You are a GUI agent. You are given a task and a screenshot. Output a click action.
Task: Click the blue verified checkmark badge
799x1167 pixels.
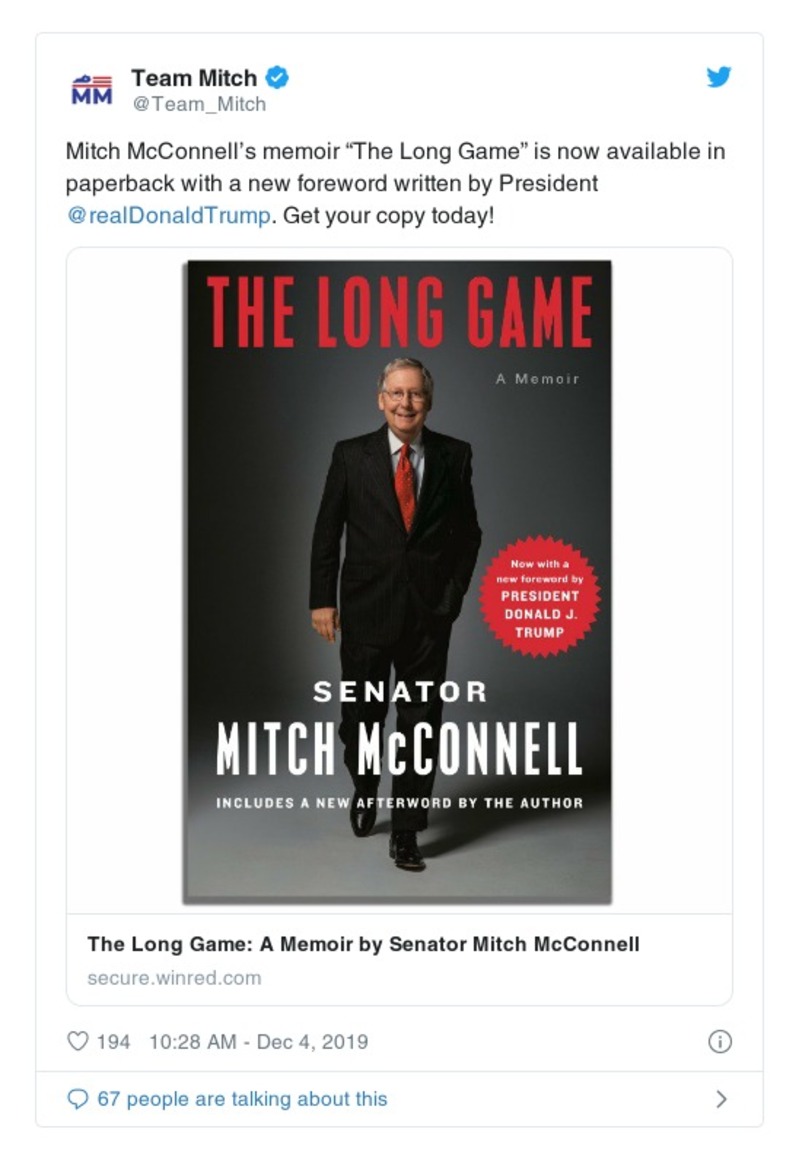[278, 77]
